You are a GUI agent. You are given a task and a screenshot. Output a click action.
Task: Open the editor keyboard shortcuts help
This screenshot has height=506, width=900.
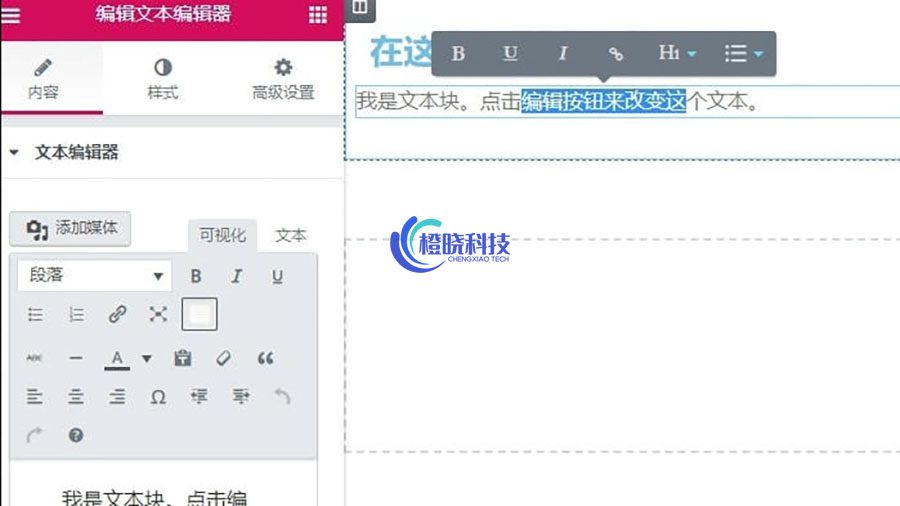tap(76, 435)
